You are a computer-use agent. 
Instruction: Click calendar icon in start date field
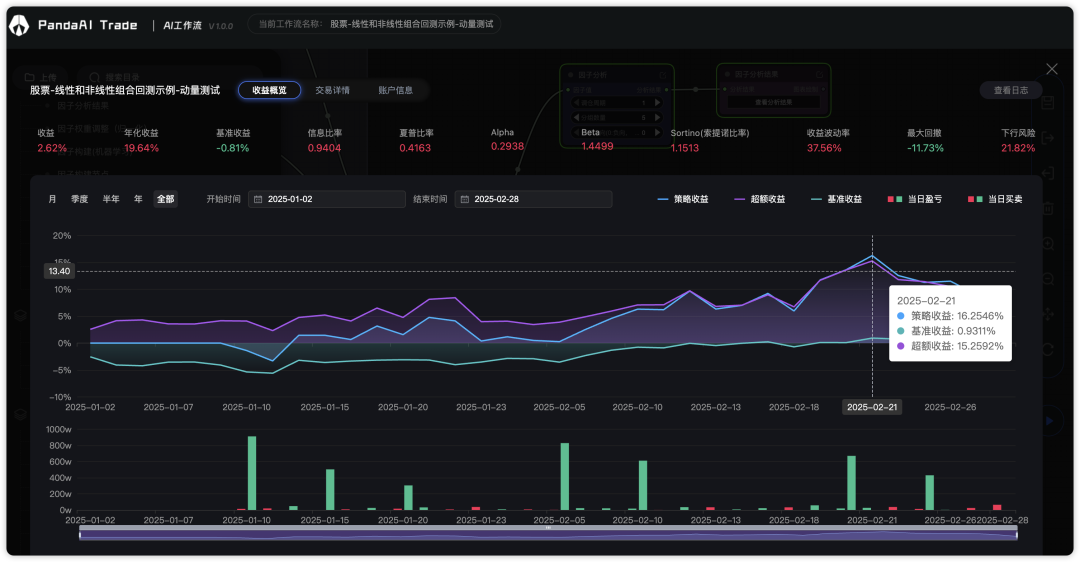(x=258, y=199)
